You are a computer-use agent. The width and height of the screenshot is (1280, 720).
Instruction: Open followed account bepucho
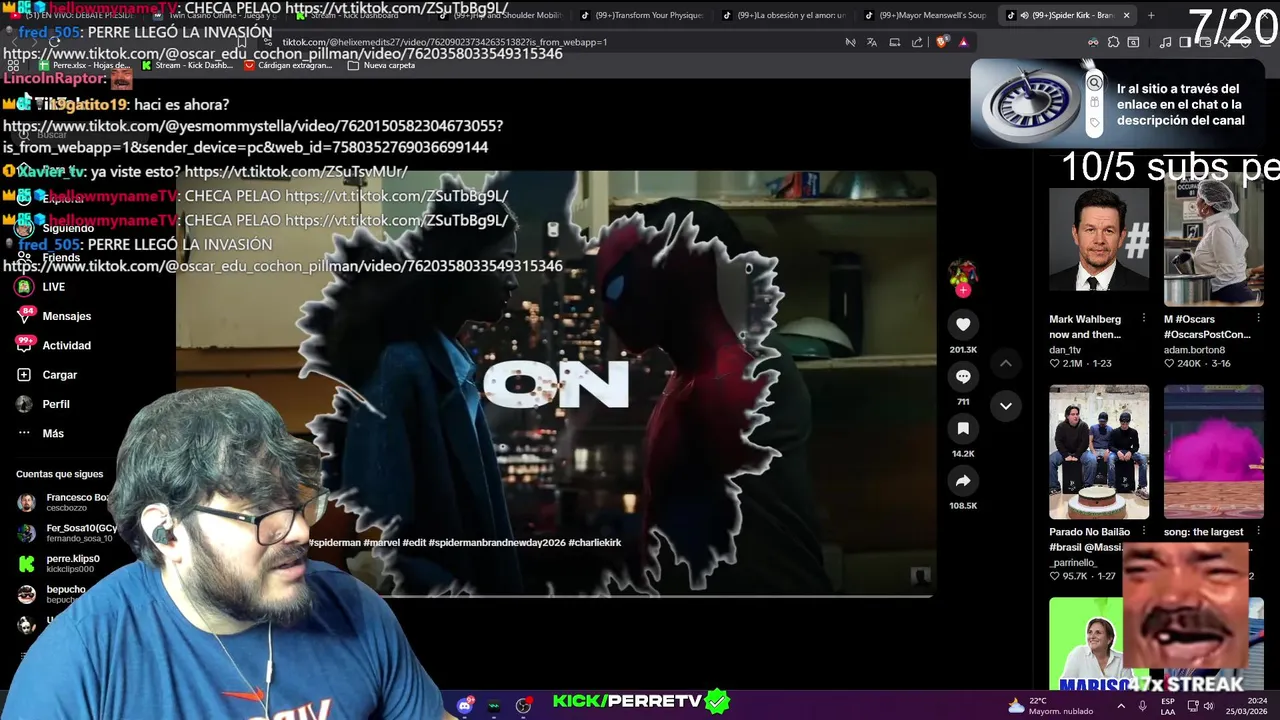coord(52,594)
